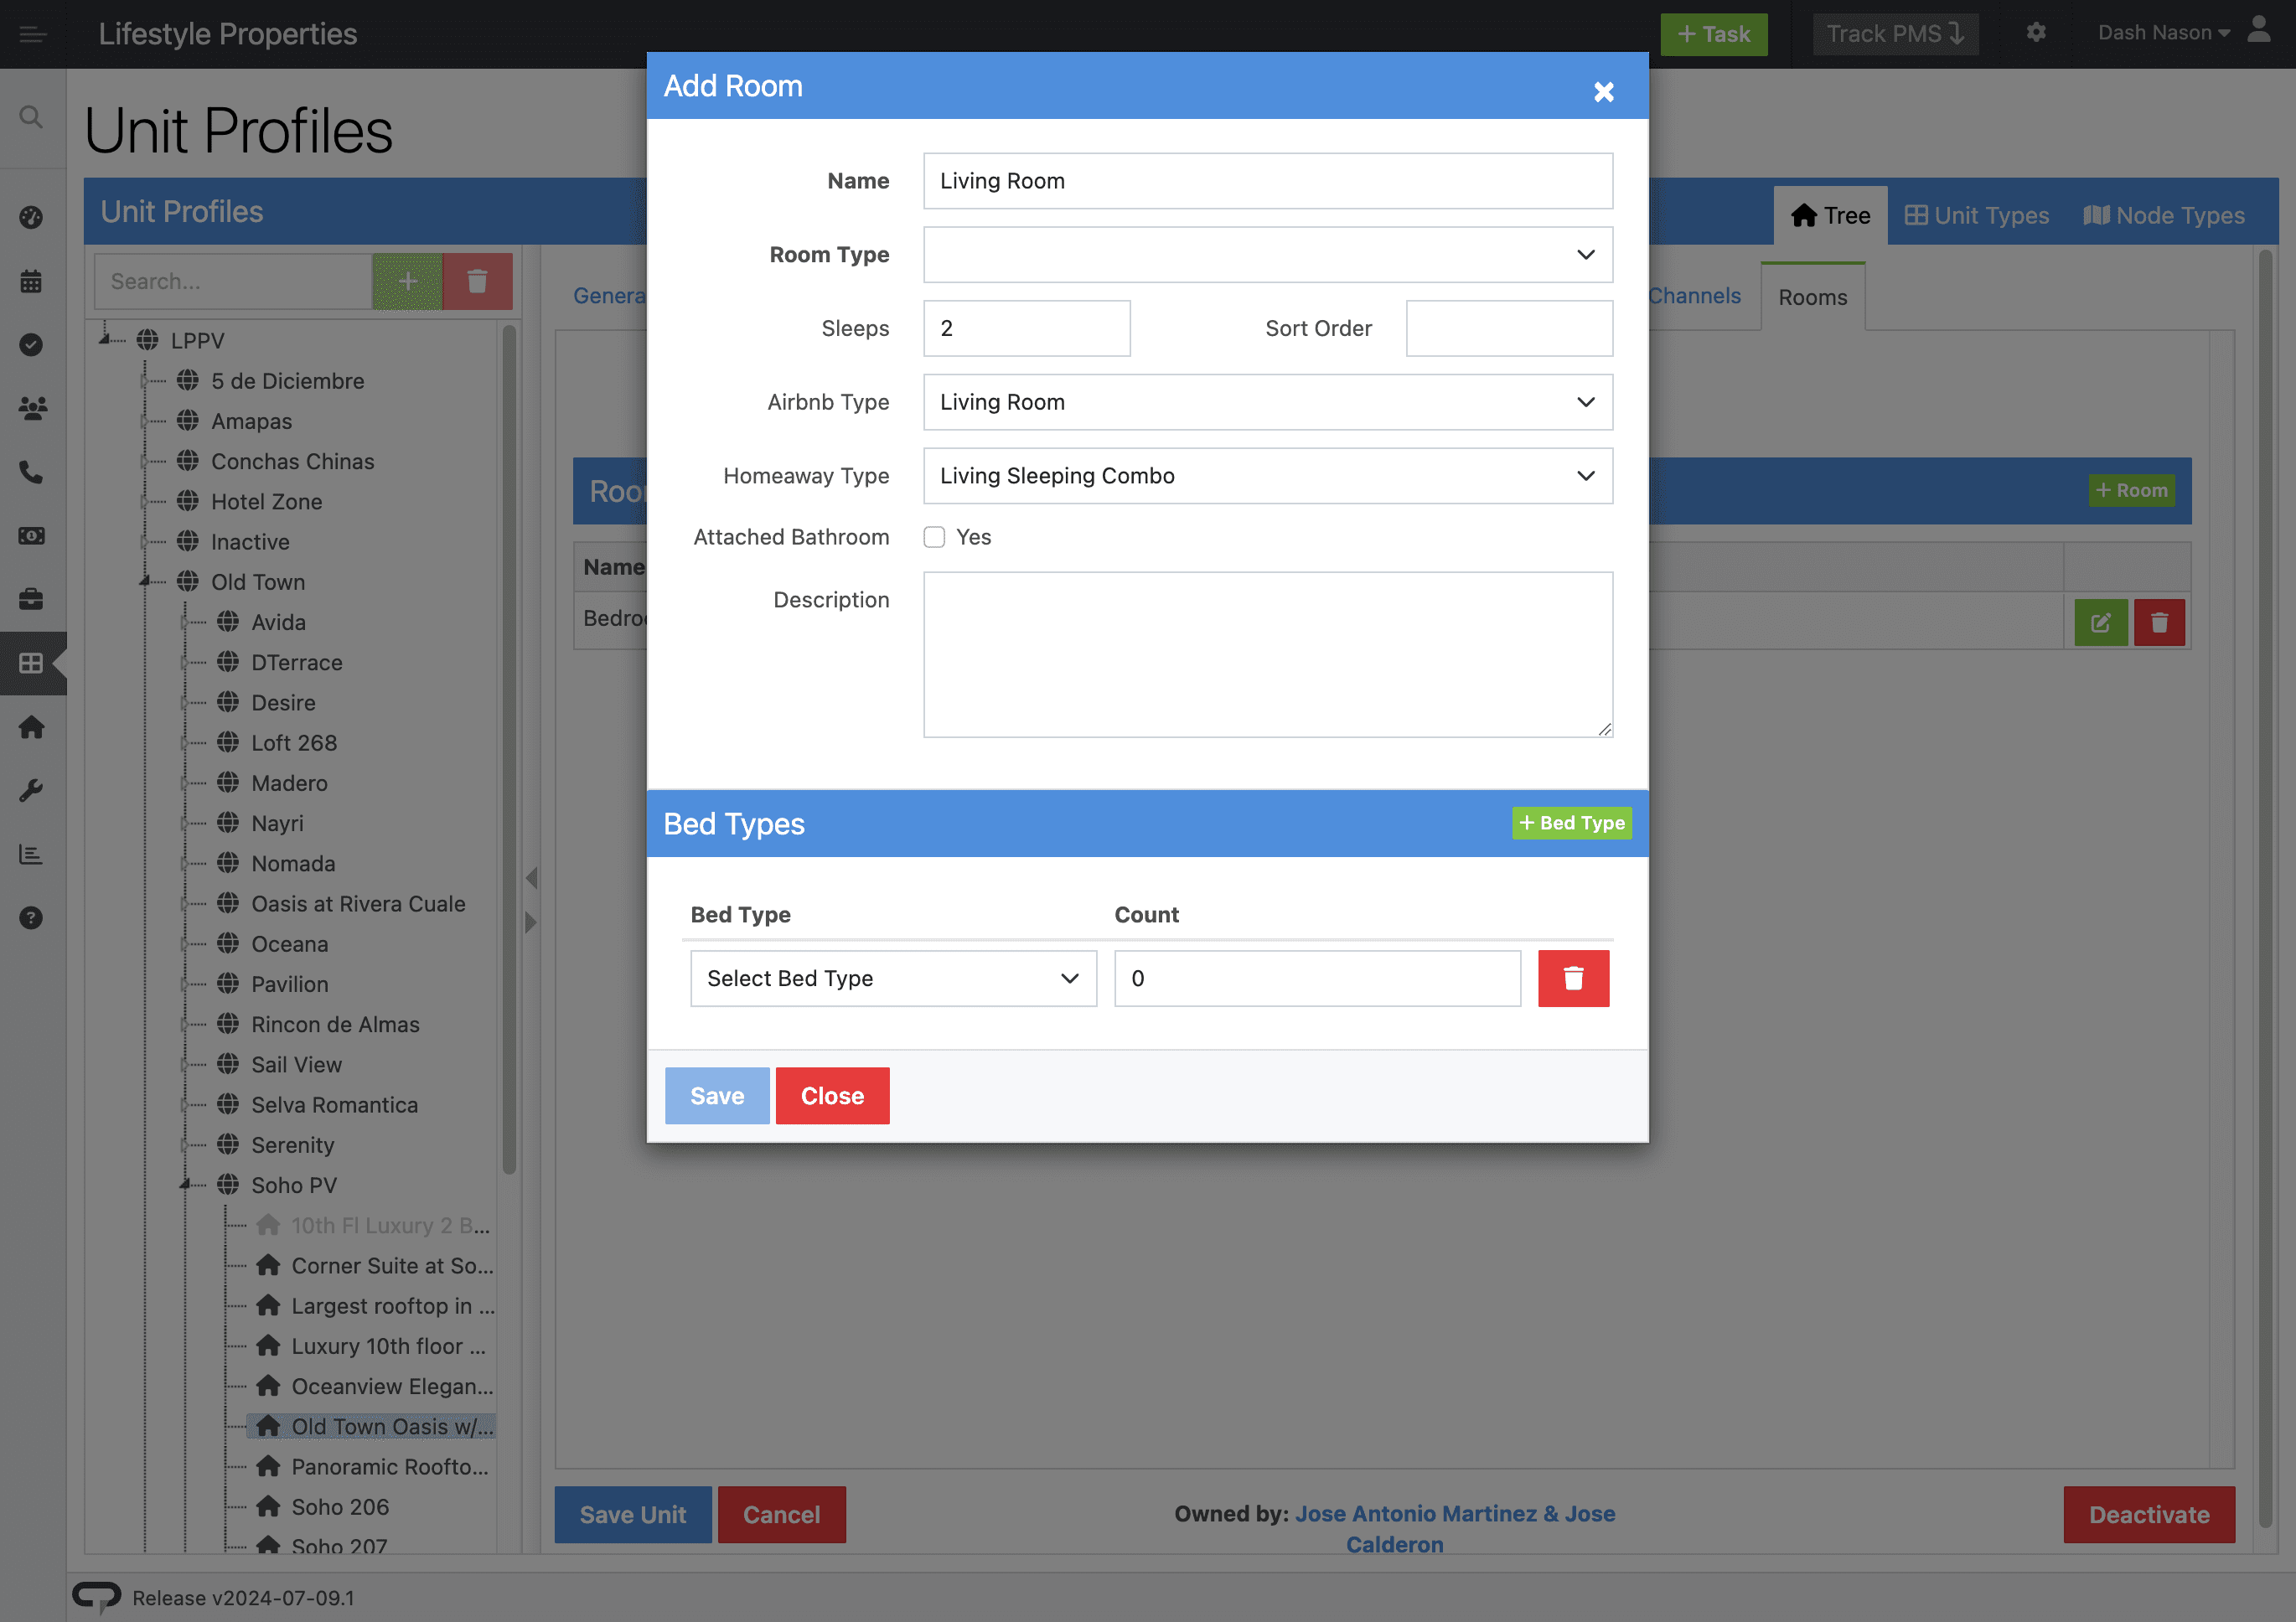Click the red delete node trash icon
This screenshot has height=1622, width=2296.
pos(477,281)
